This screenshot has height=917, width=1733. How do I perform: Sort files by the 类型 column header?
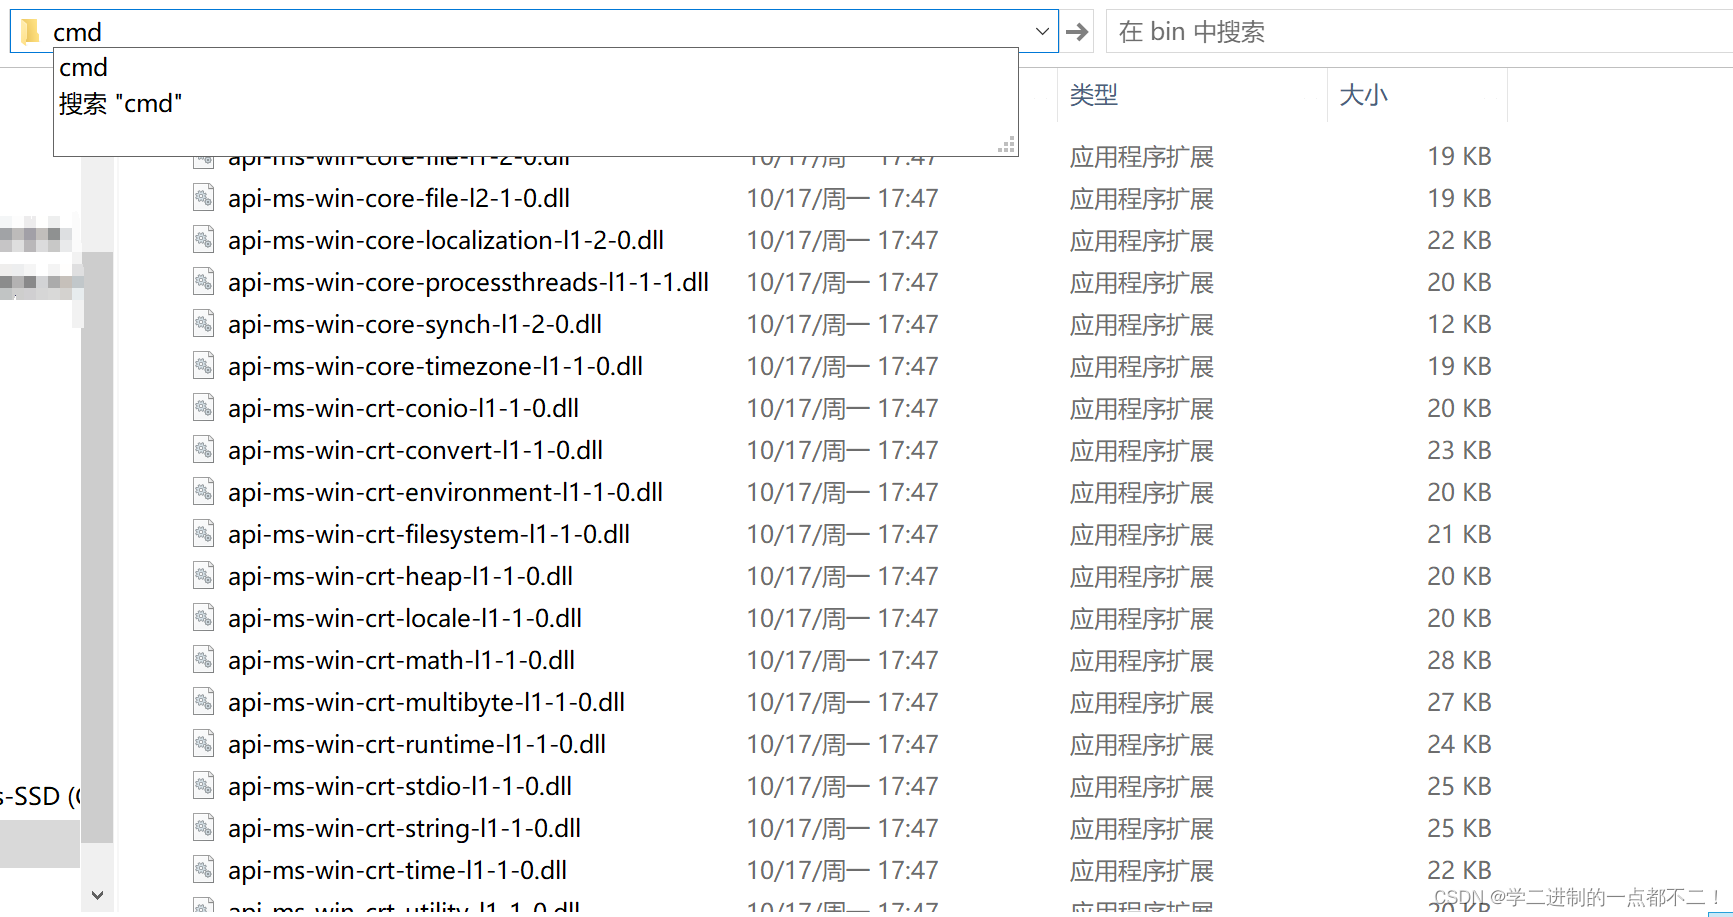click(x=1094, y=94)
